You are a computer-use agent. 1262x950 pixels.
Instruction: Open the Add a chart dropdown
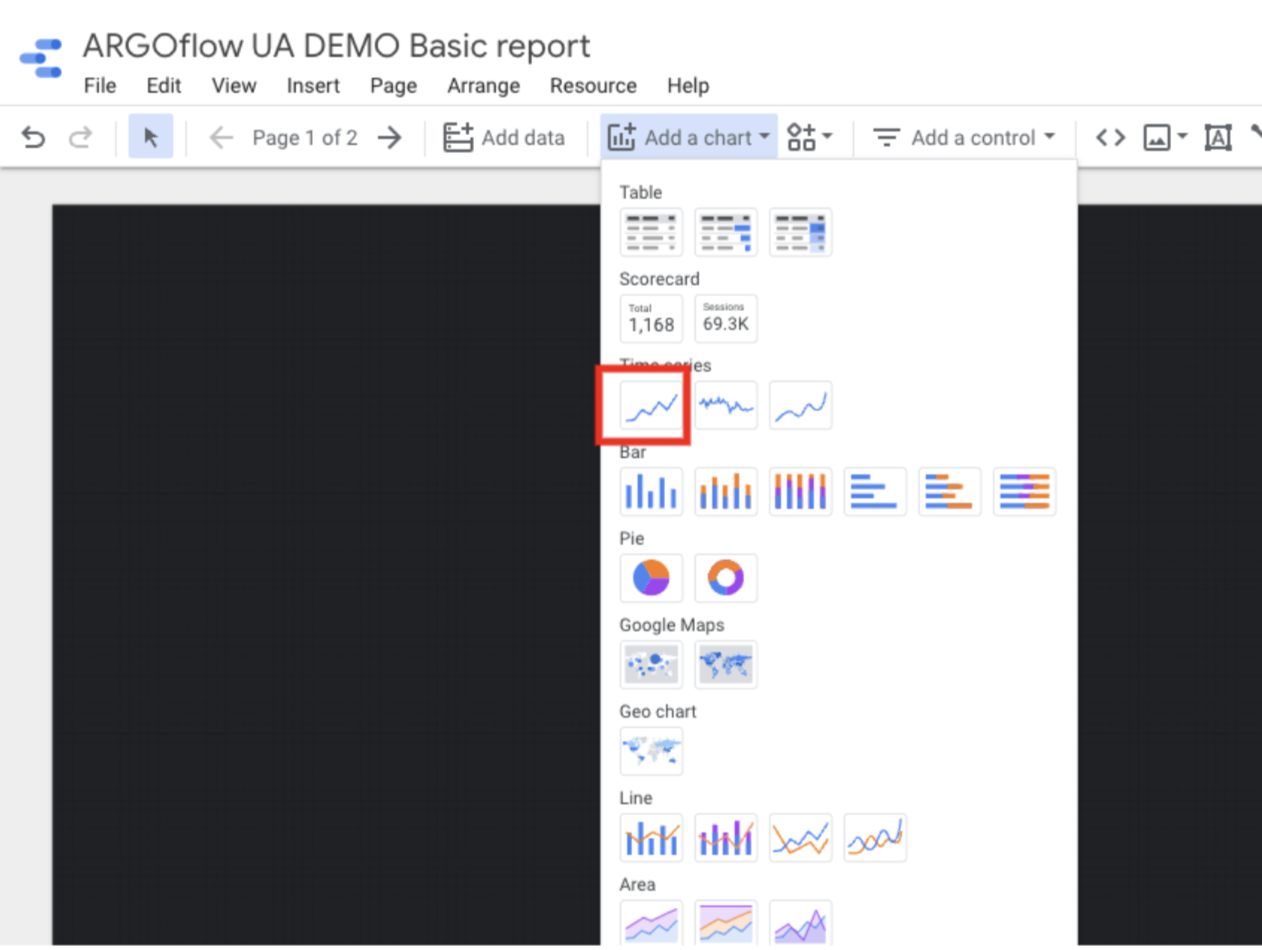[x=689, y=137]
